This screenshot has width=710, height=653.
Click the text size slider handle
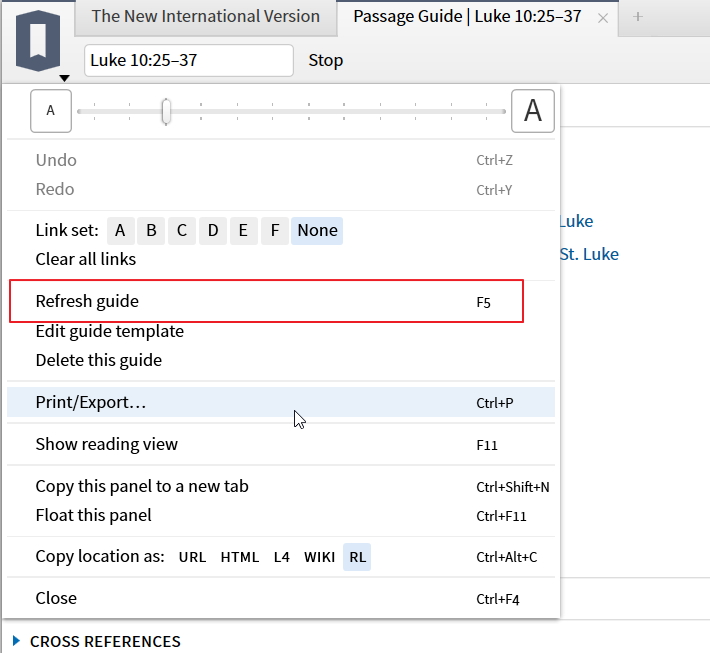166,111
